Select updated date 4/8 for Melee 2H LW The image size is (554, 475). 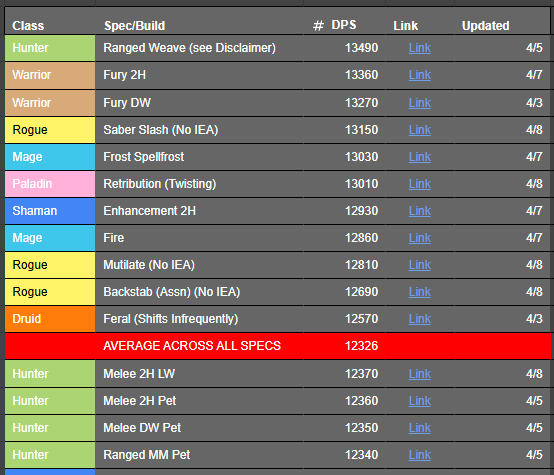click(x=534, y=374)
